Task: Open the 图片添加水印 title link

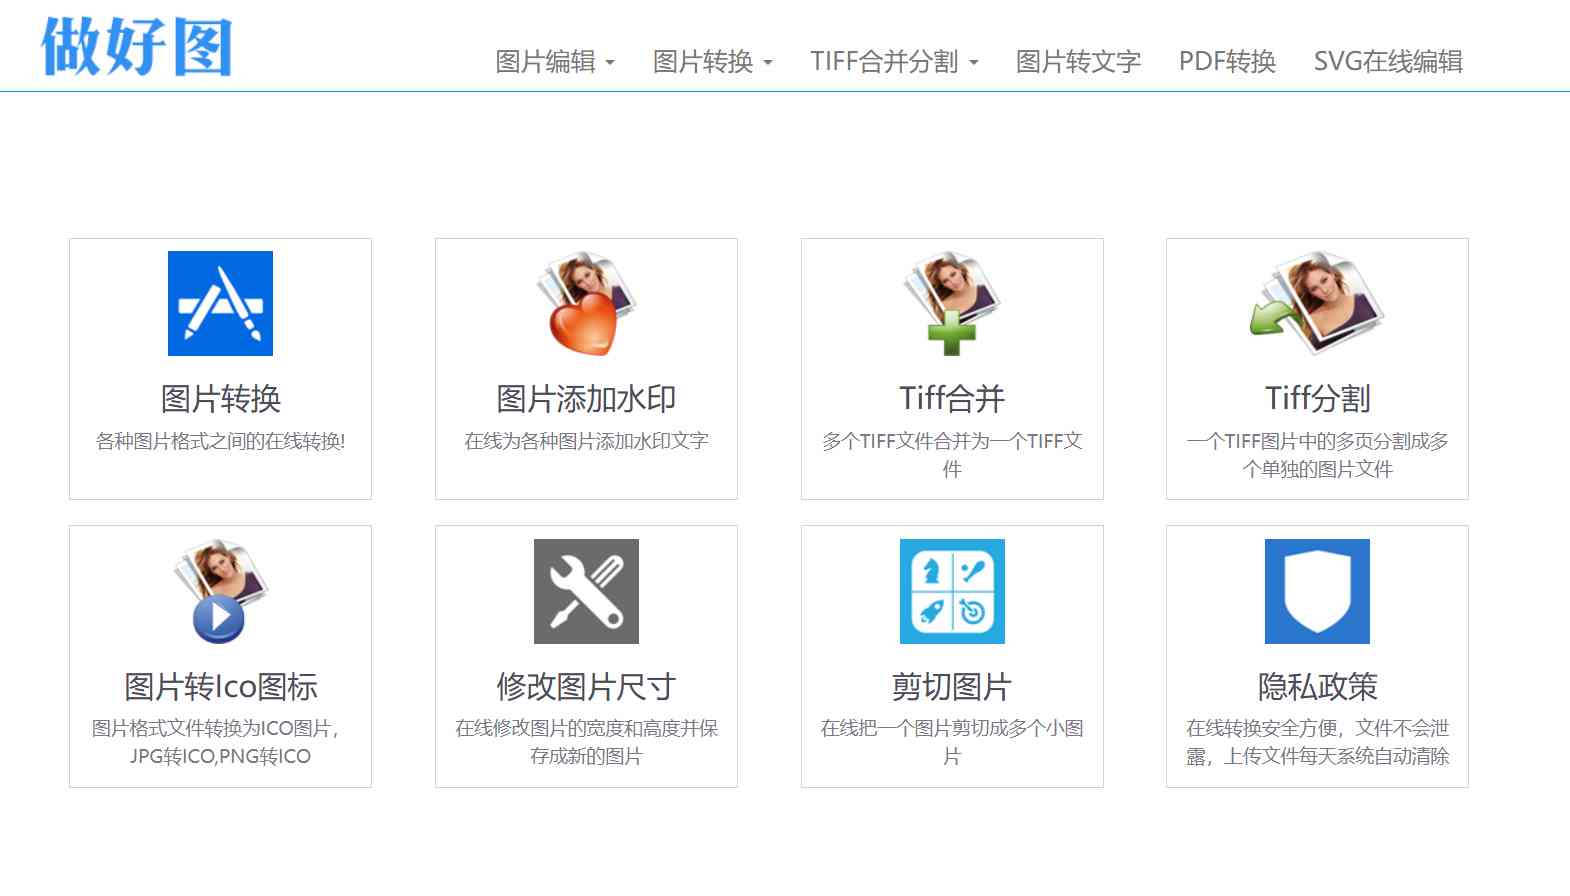Action: point(586,399)
